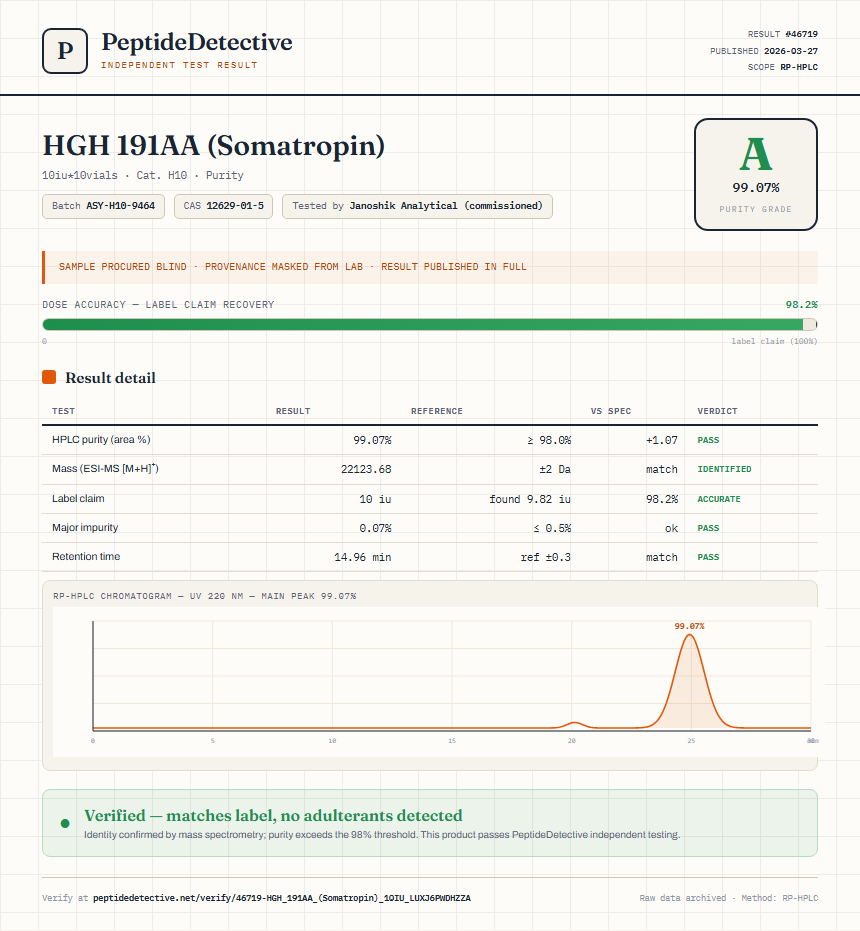The image size is (860, 931).
Task: Click the found 9.82 iu reference cell
Action: 530,499
